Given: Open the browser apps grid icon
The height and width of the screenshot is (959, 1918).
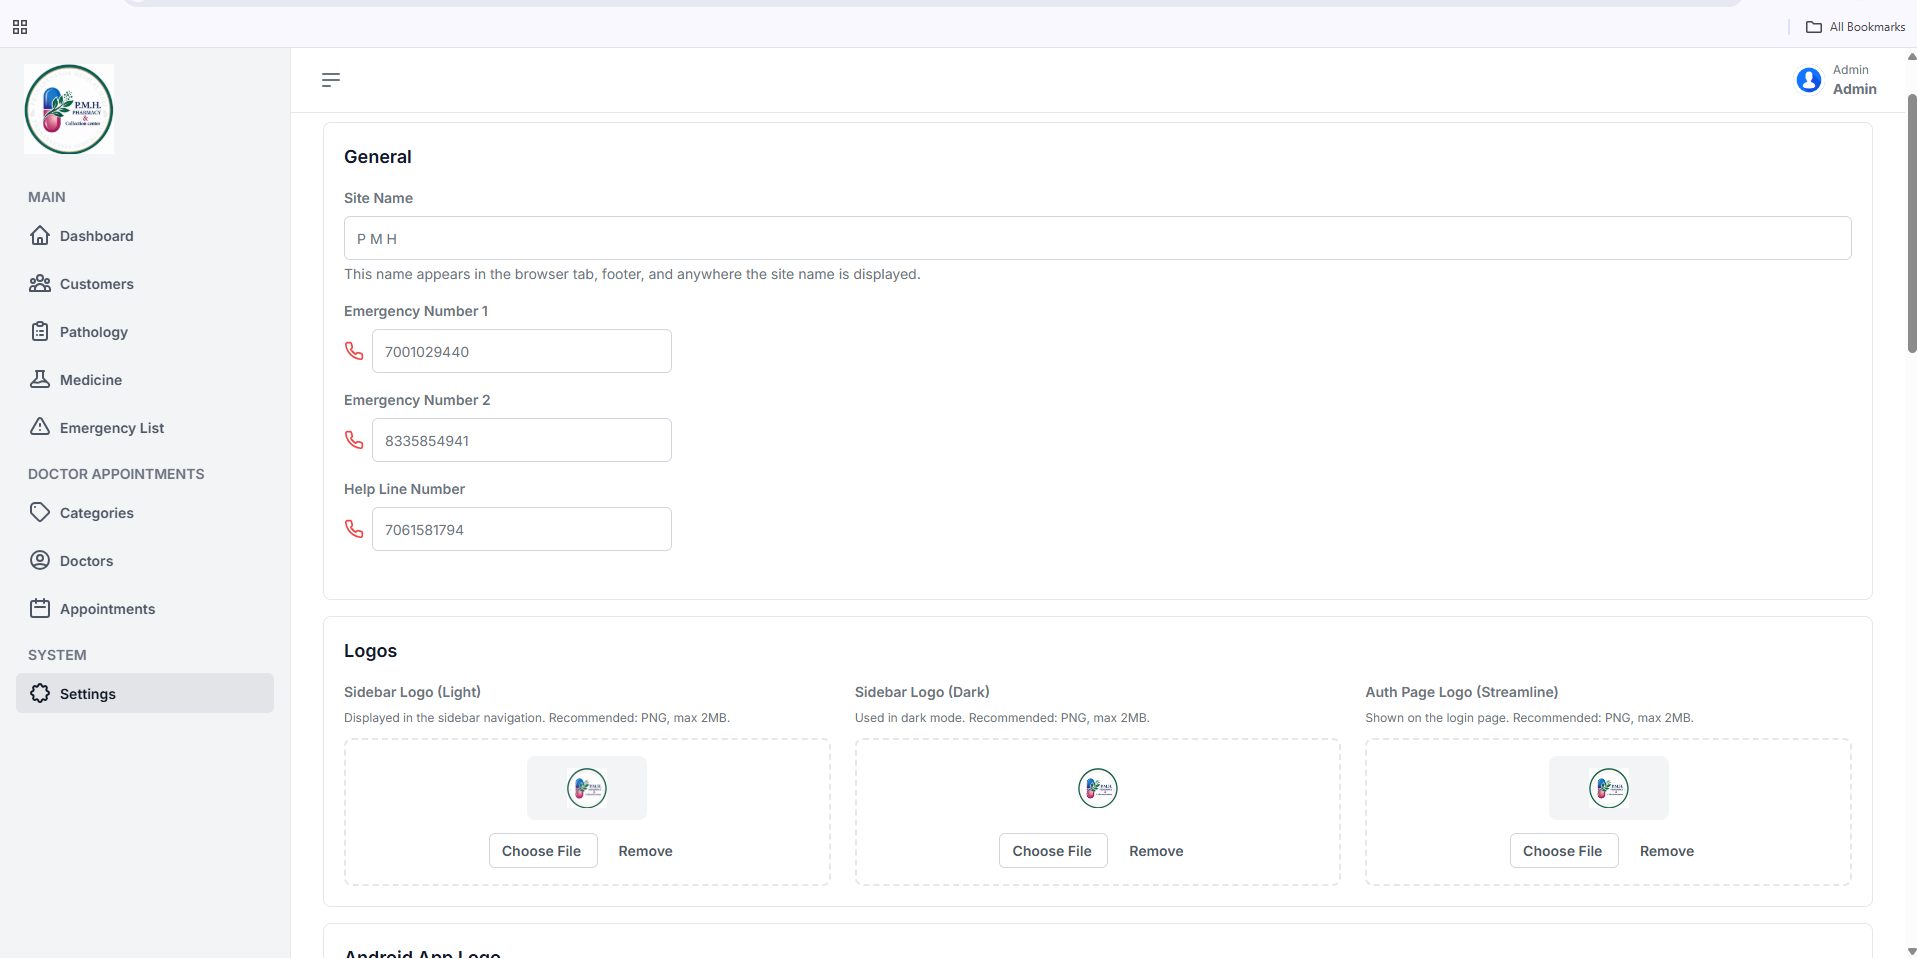Looking at the screenshot, I should pyautogui.click(x=20, y=27).
